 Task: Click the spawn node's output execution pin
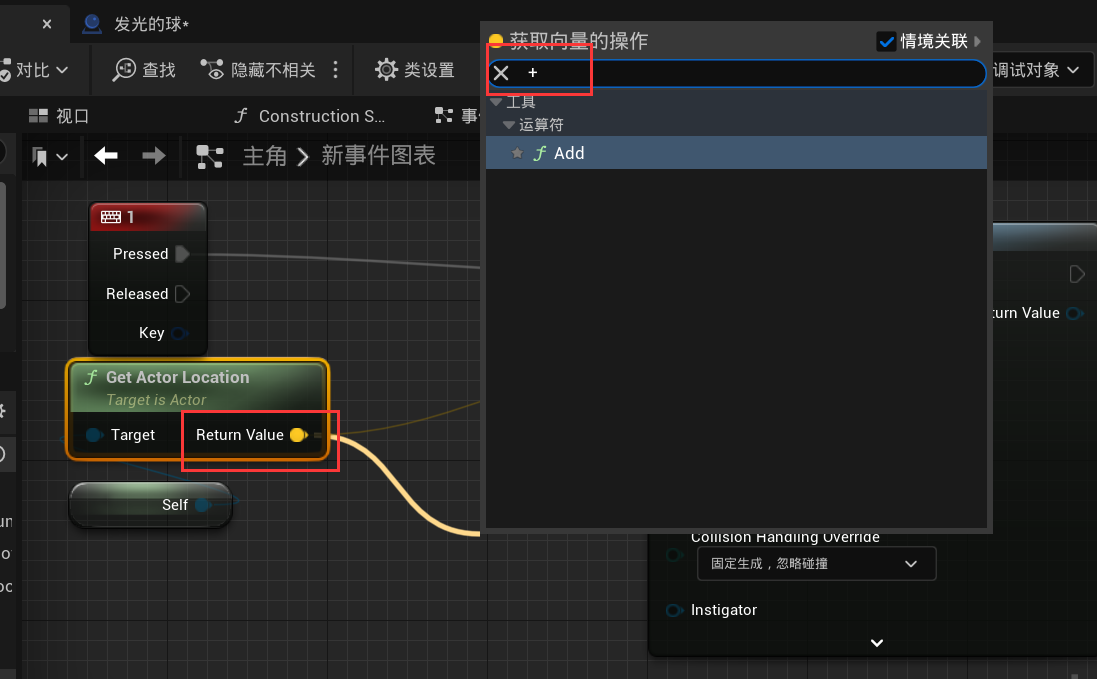(x=1077, y=274)
